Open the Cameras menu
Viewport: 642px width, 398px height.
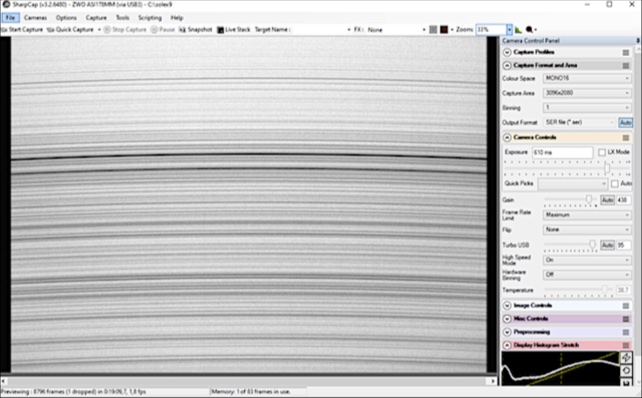click(x=35, y=18)
